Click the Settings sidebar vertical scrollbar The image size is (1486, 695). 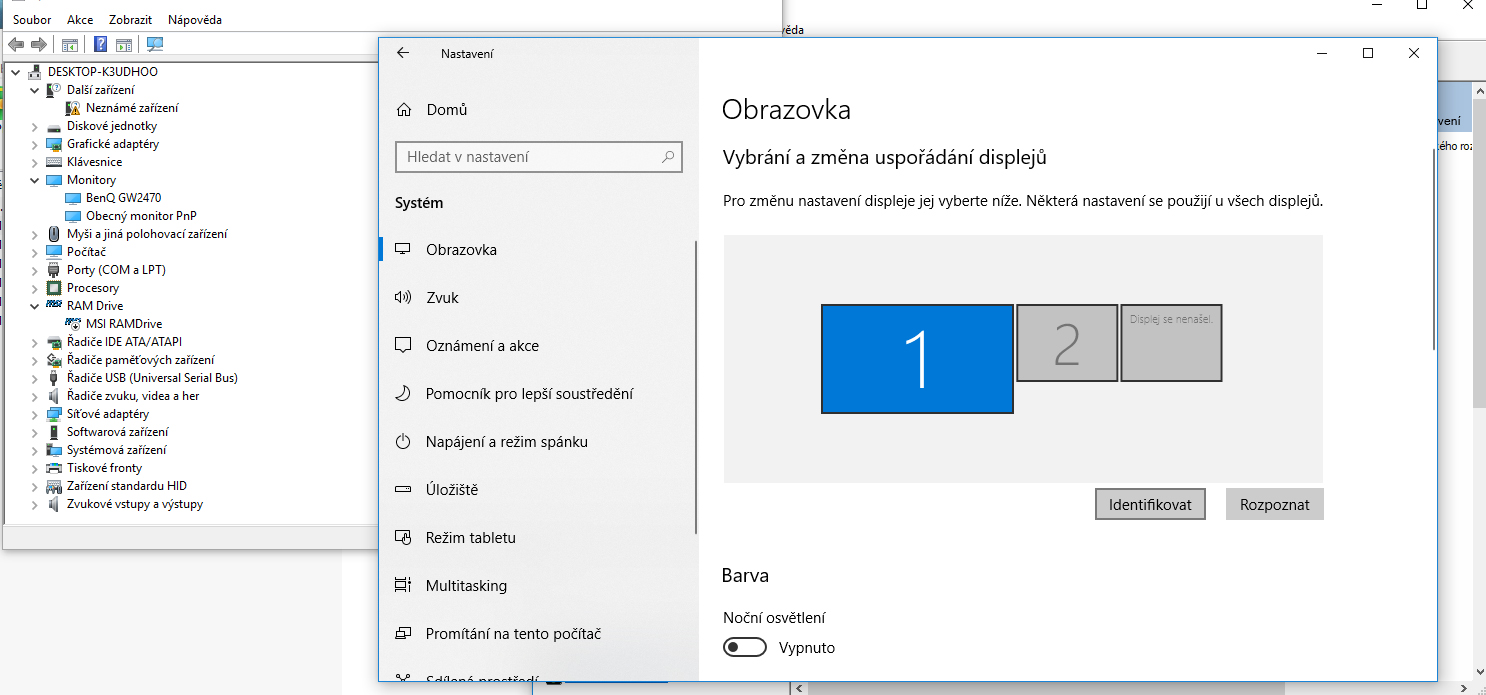click(x=695, y=388)
